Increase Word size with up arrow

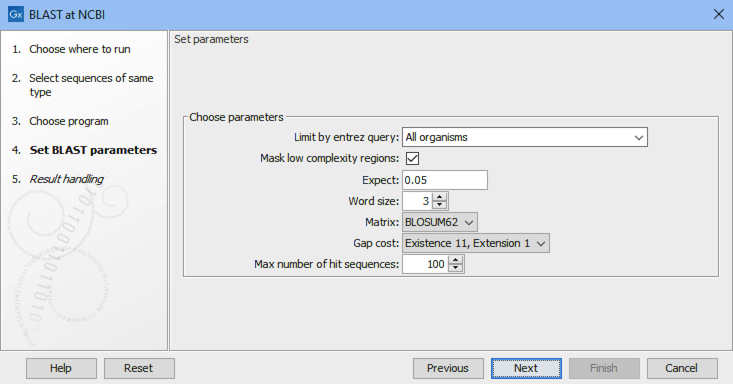pos(439,197)
